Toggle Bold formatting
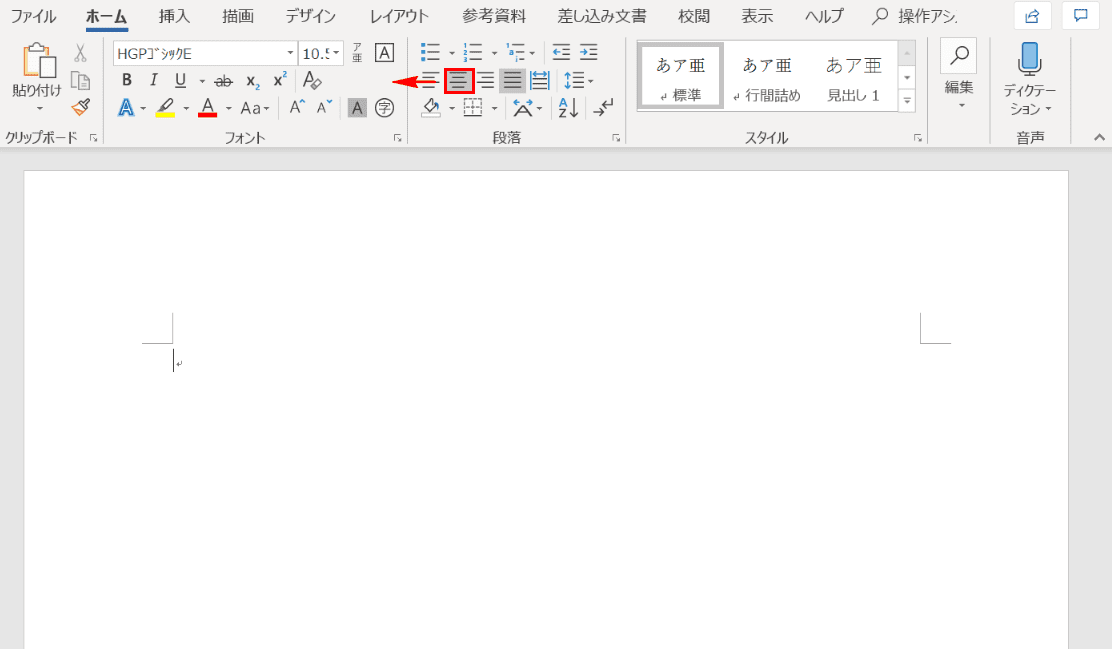 [x=126, y=80]
